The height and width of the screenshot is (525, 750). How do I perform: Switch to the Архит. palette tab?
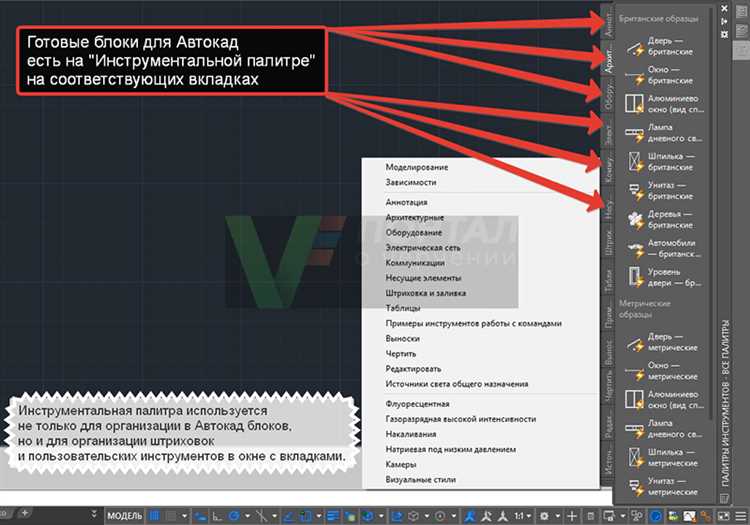coord(608,60)
